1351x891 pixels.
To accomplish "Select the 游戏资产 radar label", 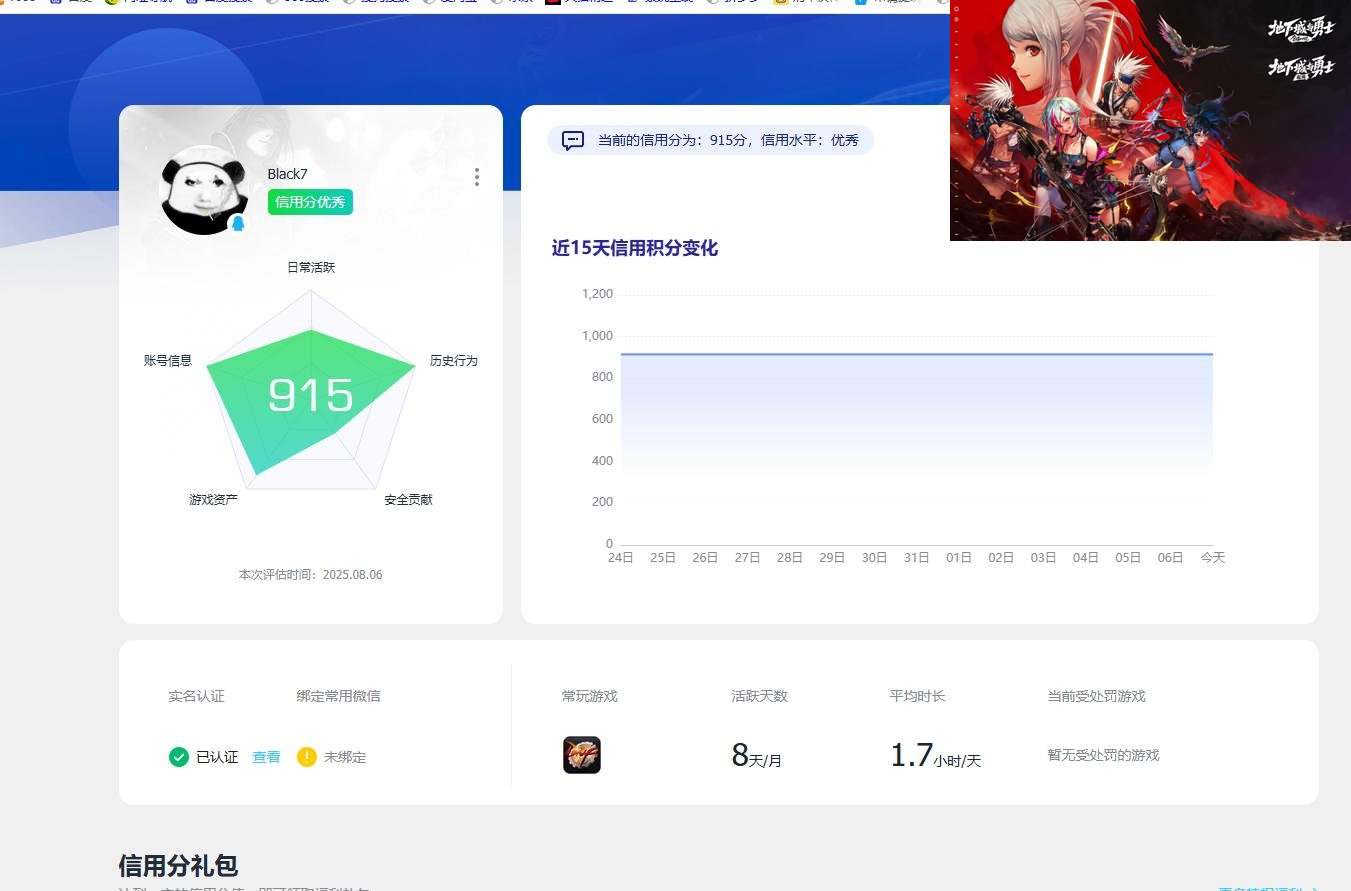I will pyautogui.click(x=213, y=499).
